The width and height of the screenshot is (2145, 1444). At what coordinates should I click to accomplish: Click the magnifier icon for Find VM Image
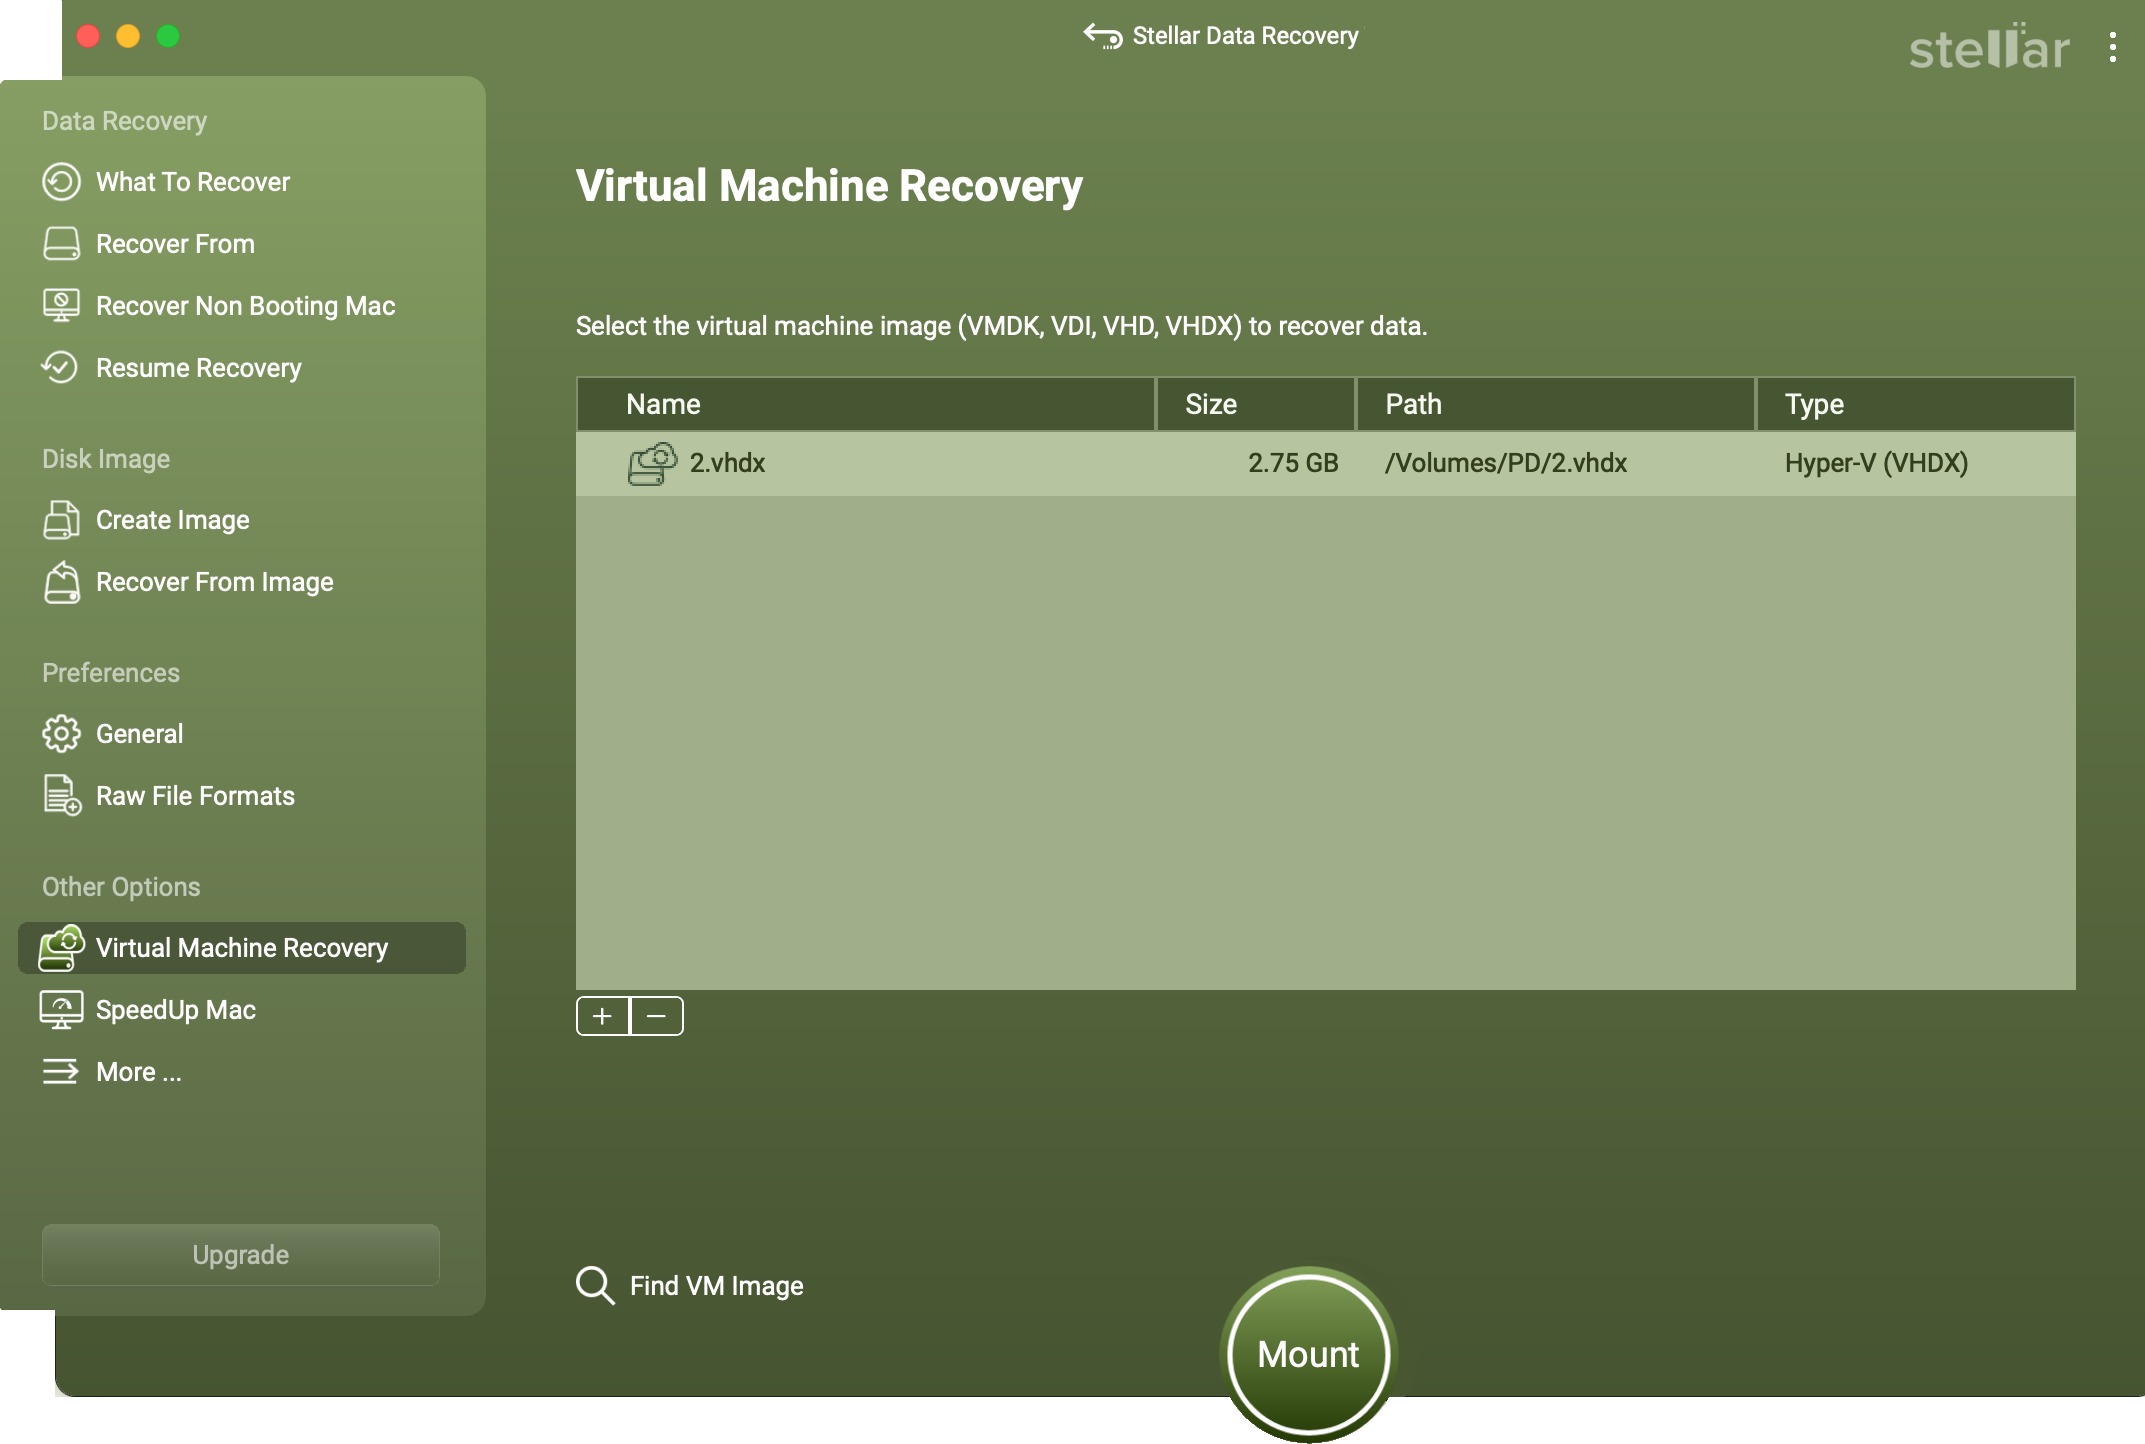coord(595,1286)
